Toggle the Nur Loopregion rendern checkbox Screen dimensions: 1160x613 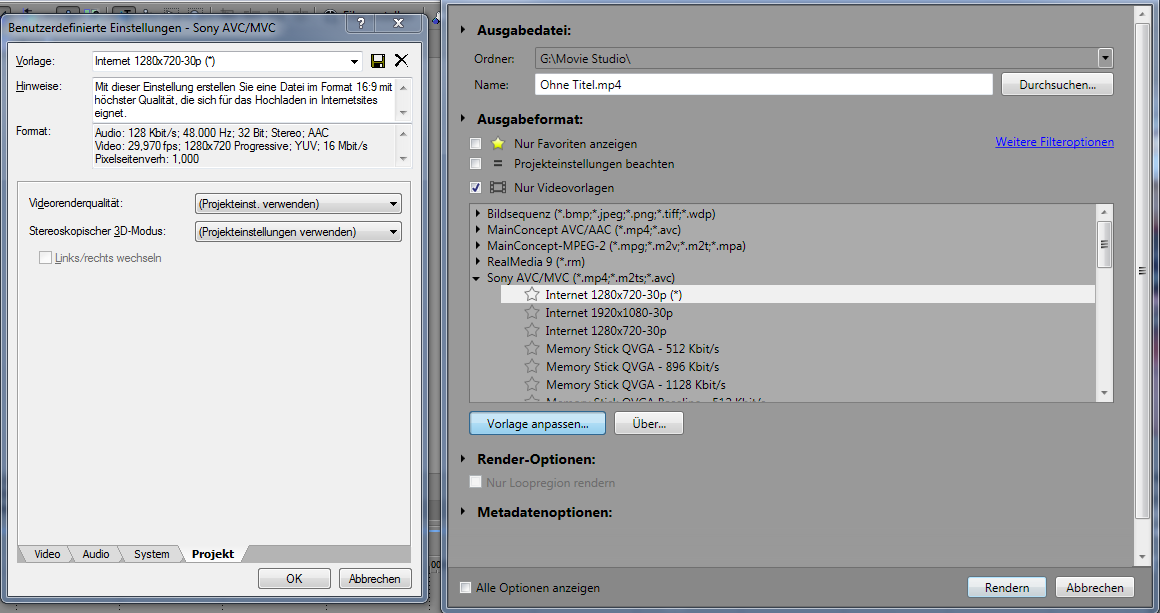(x=476, y=482)
